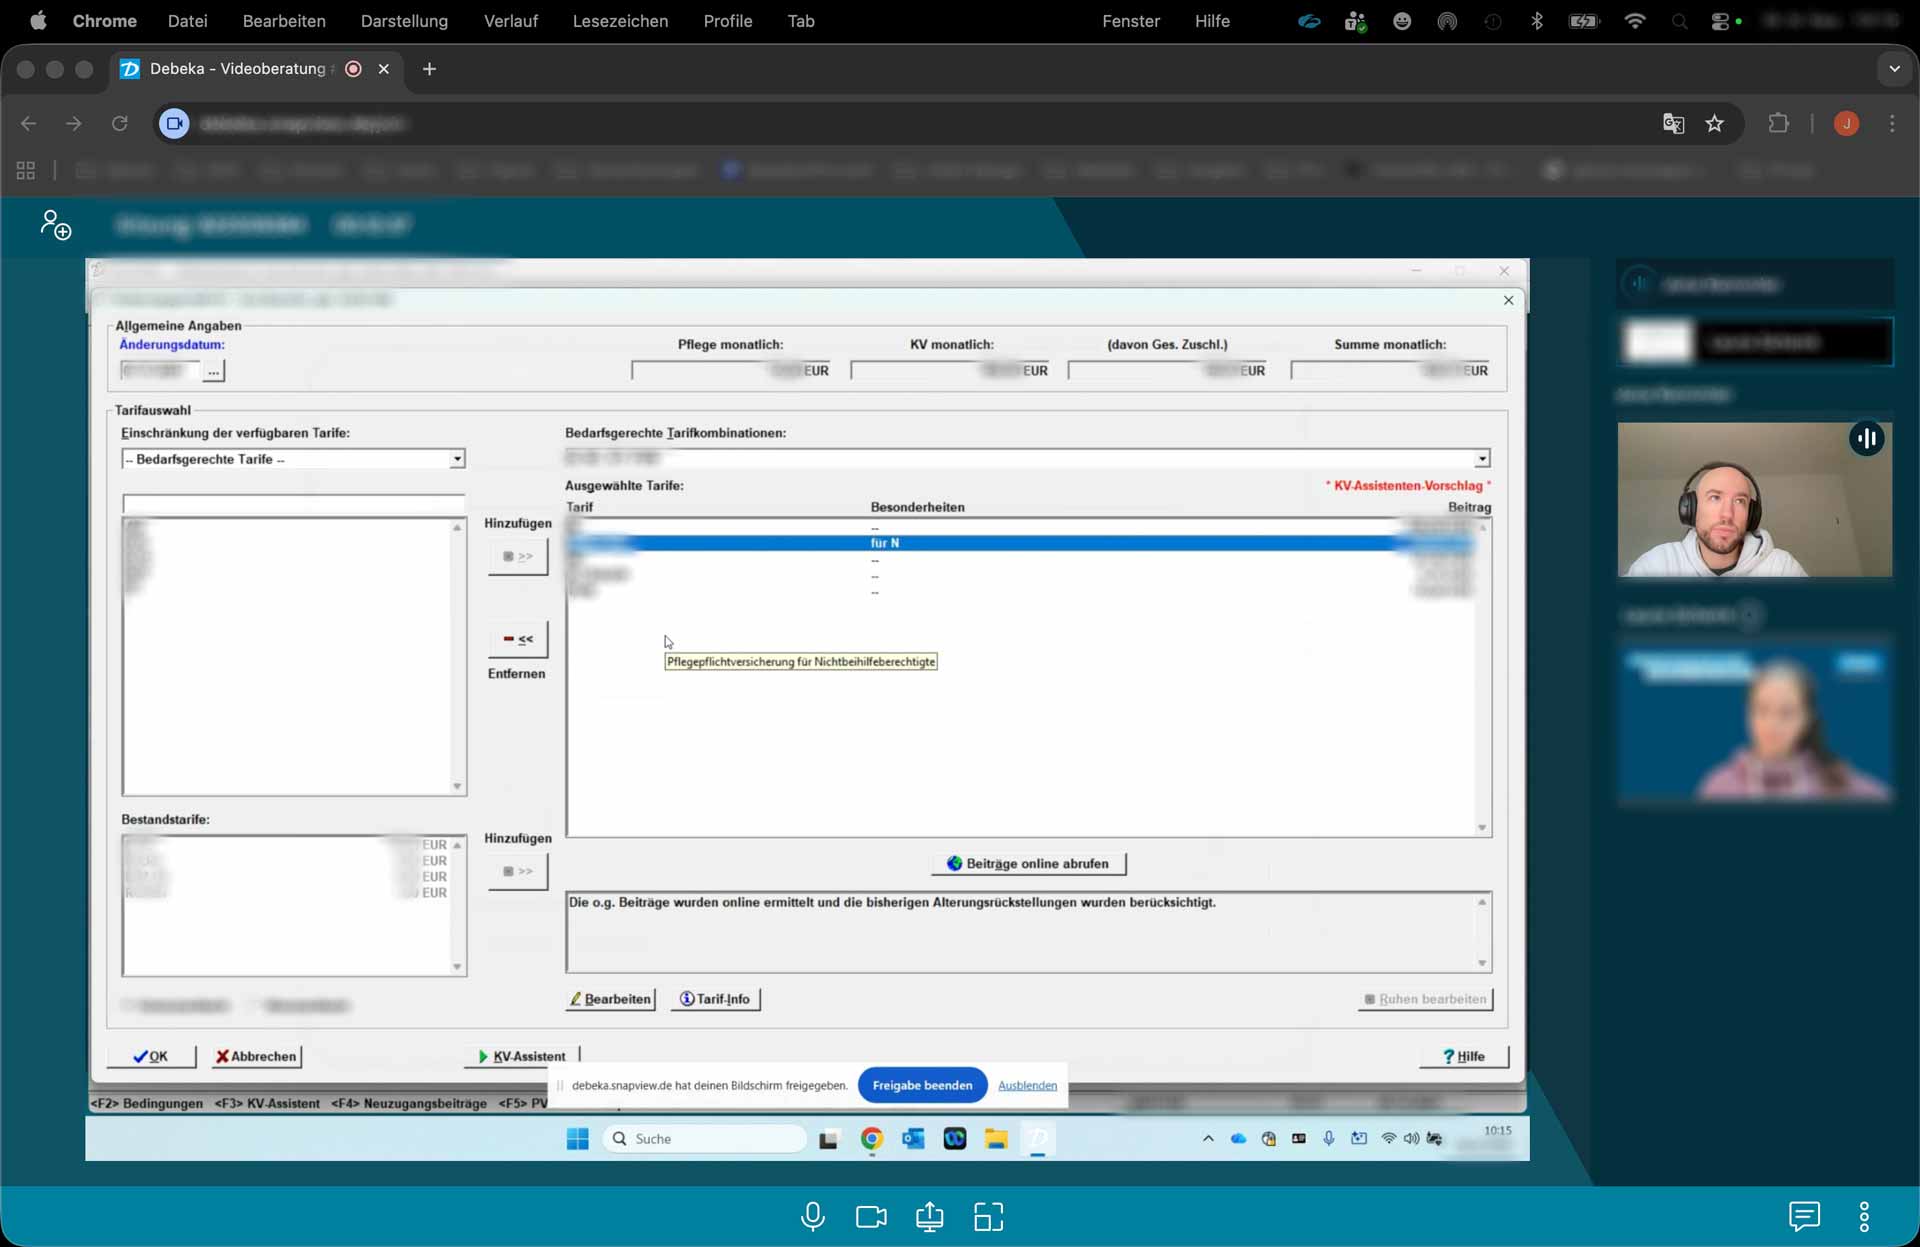Toggle camera in bottom call toolbar
The image size is (1920, 1247).
(x=871, y=1216)
